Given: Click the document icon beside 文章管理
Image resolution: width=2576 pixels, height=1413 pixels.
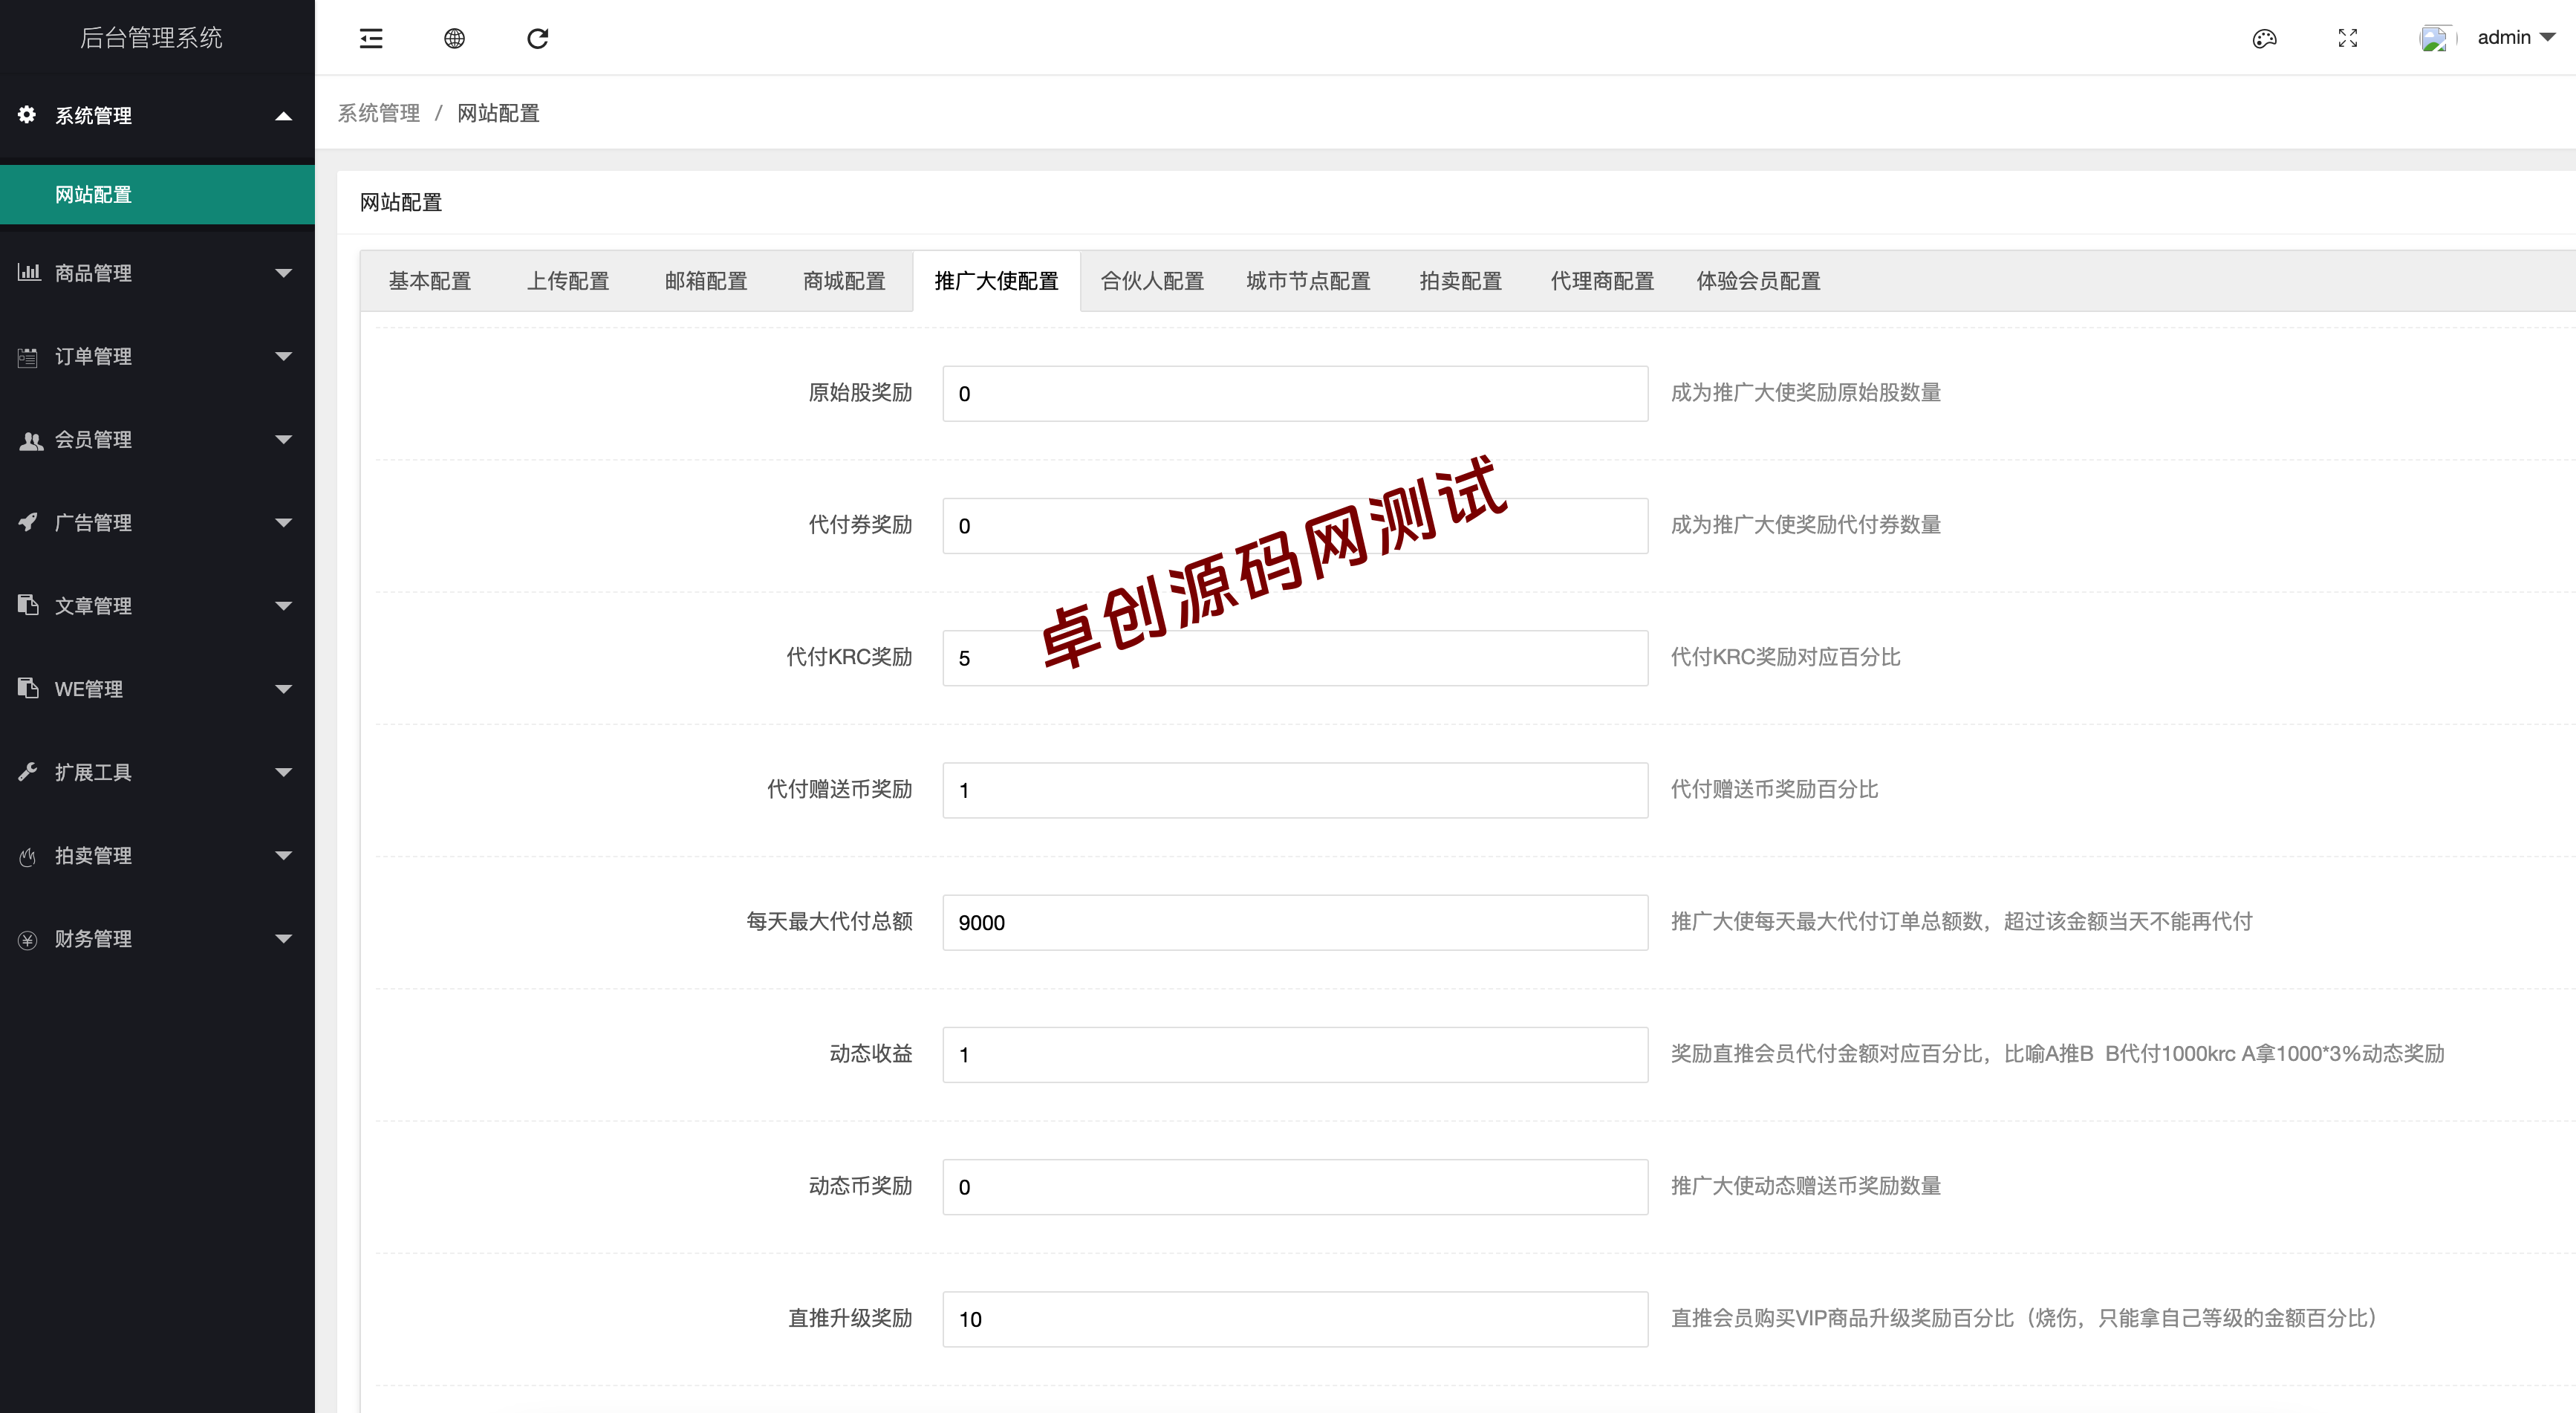Looking at the screenshot, I should 28,604.
